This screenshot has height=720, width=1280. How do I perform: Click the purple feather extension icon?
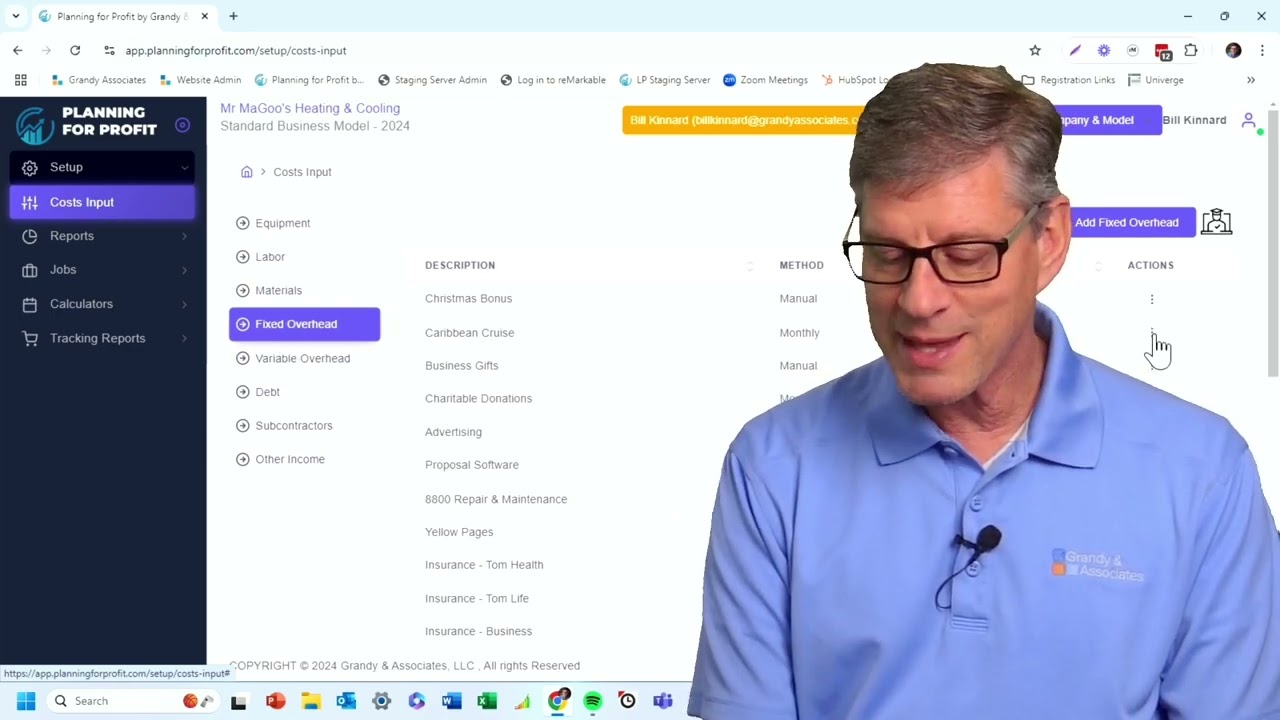point(1075,50)
